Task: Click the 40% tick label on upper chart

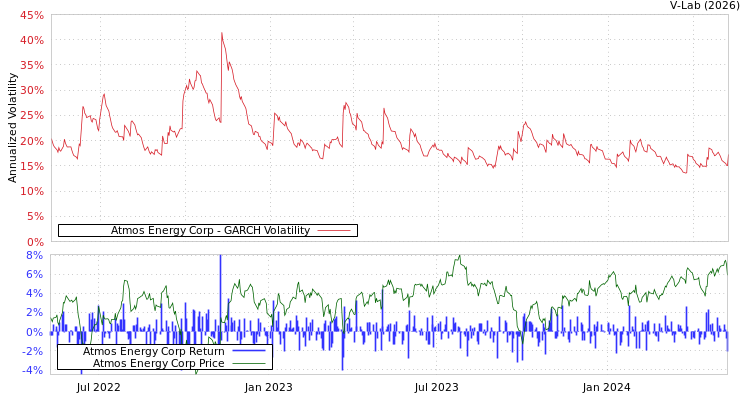Action: coord(32,40)
